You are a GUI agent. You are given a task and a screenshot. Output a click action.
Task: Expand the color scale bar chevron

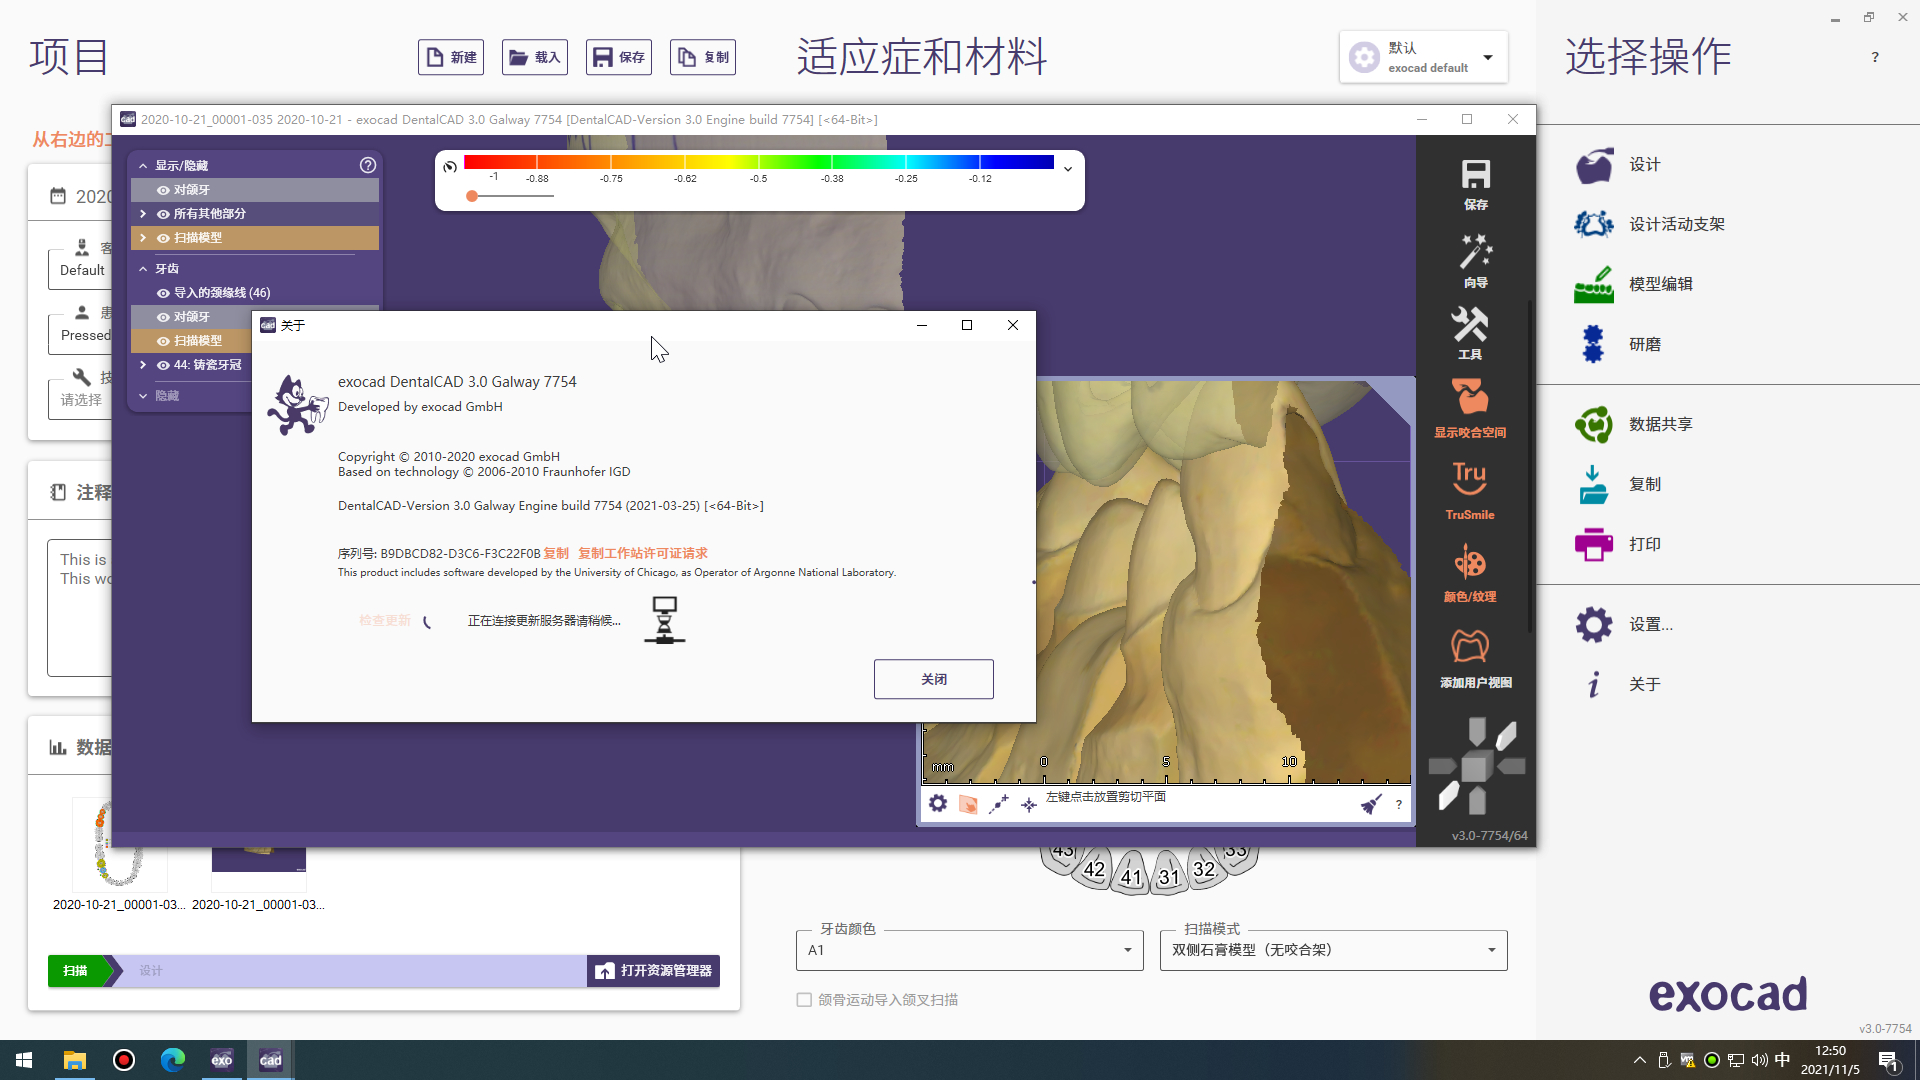pyautogui.click(x=1068, y=169)
